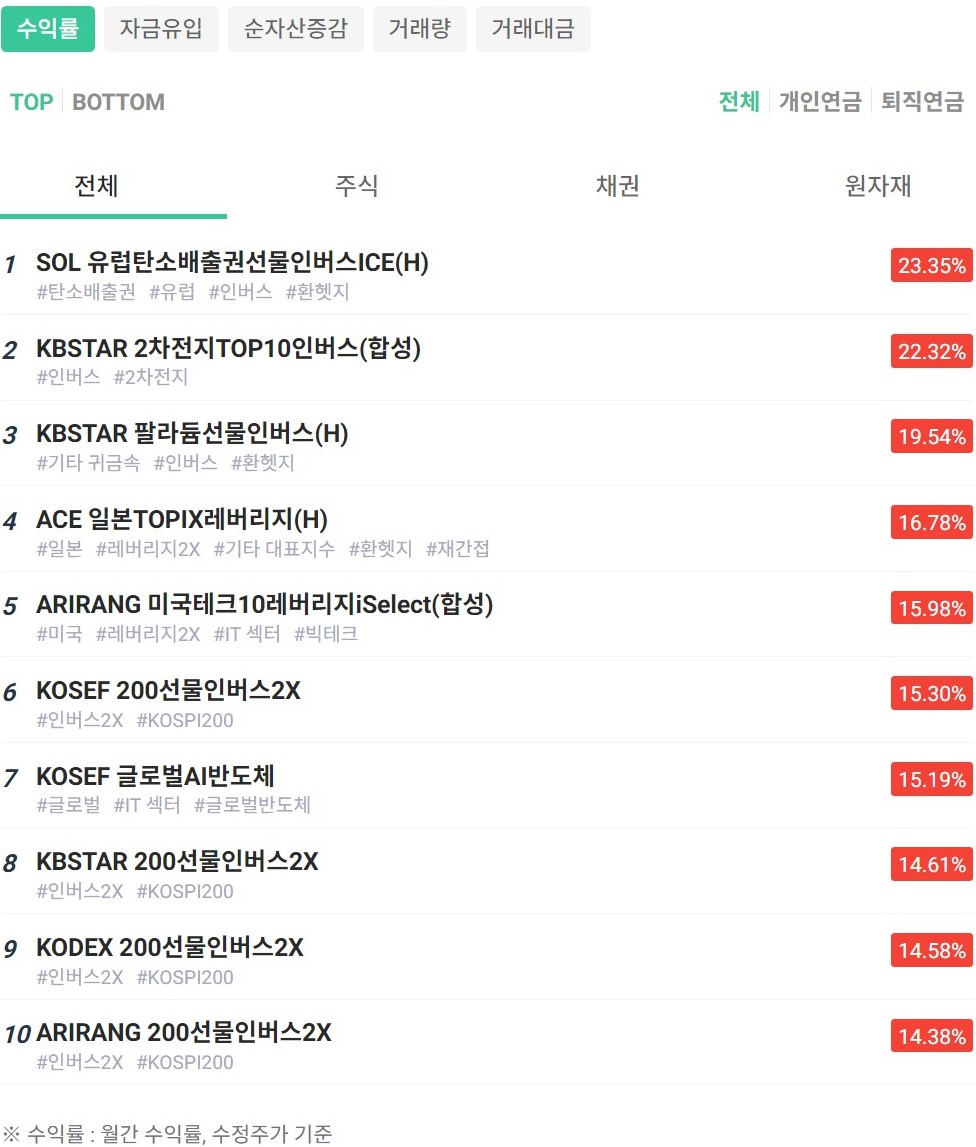Image resolution: width=976 pixels, height=1147 pixels.
Task: Open ACE 일본TOPIX레버리지(H) listing
Action: [x=182, y=520]
